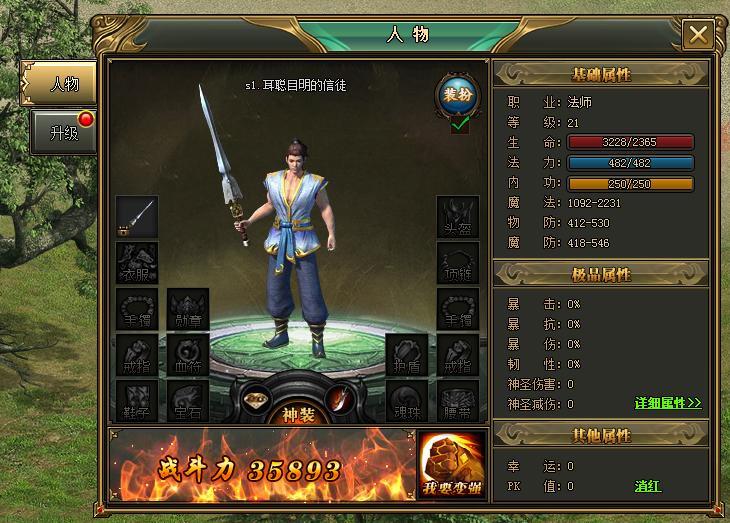Click the equipped spear weapon slot
Screen dimensions: 730x523
137,217
